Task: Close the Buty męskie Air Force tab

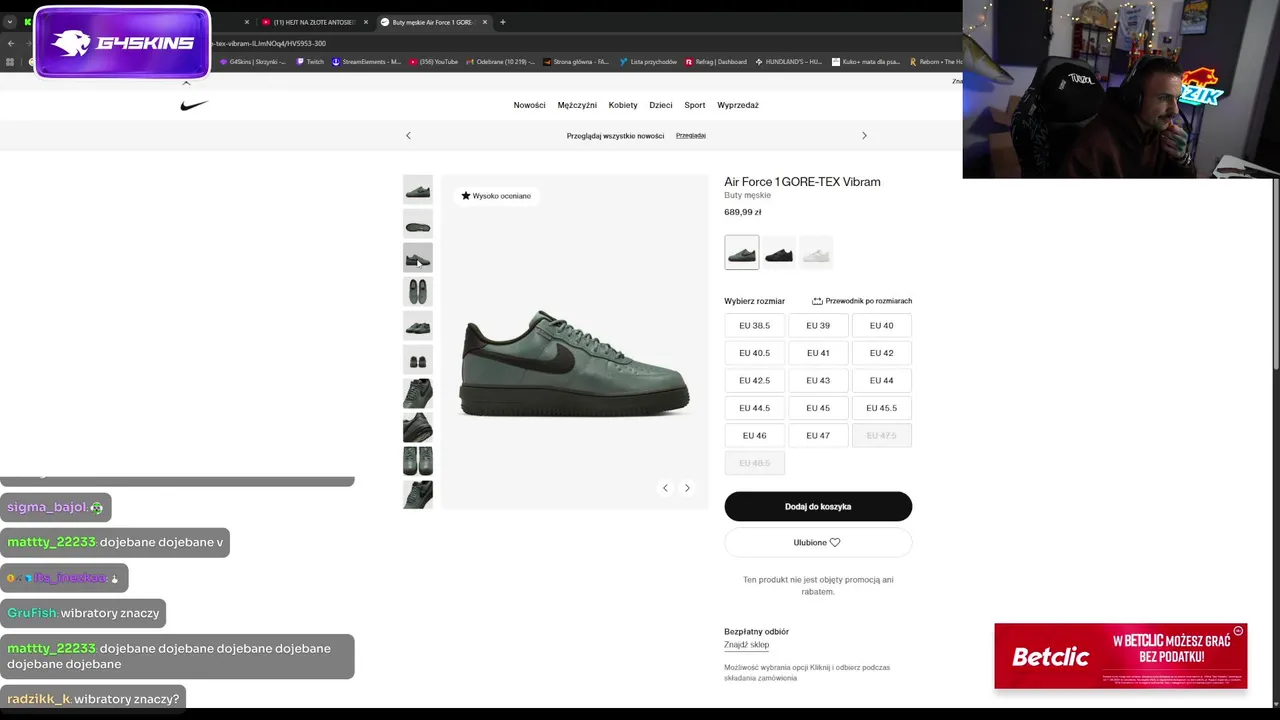Action: click(484, 22)
